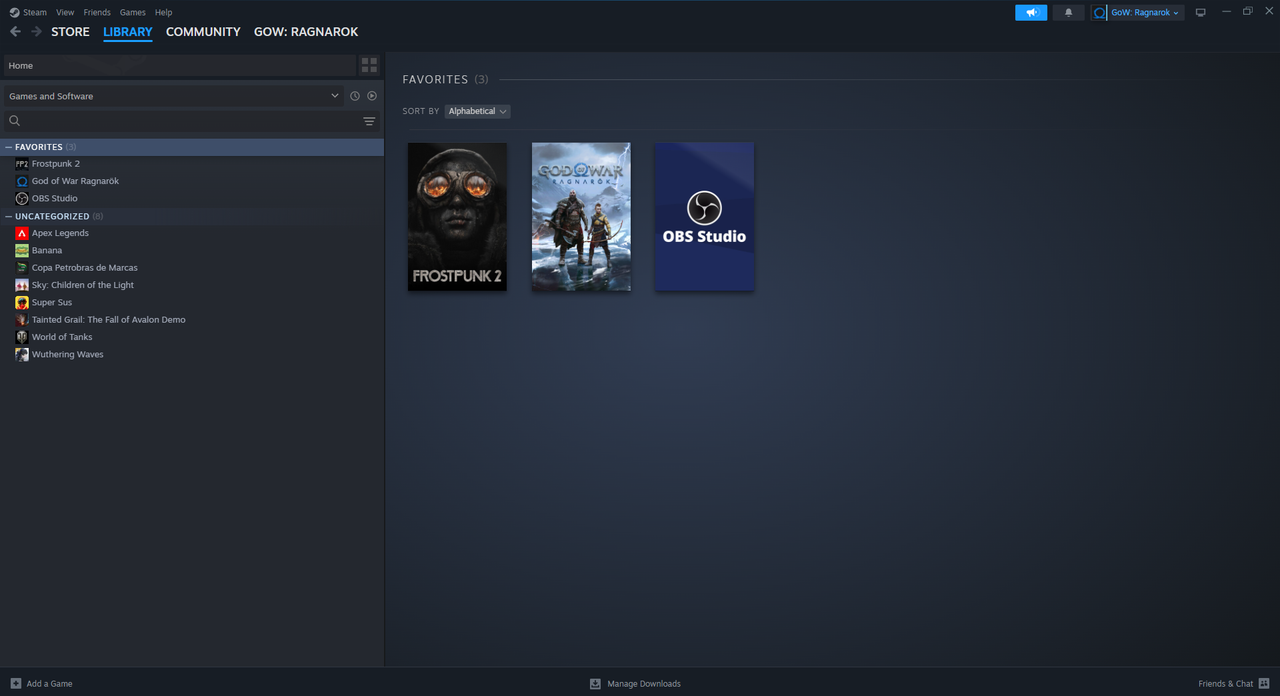Open the Alphabetical sort dropdown

tap(477, 111)
